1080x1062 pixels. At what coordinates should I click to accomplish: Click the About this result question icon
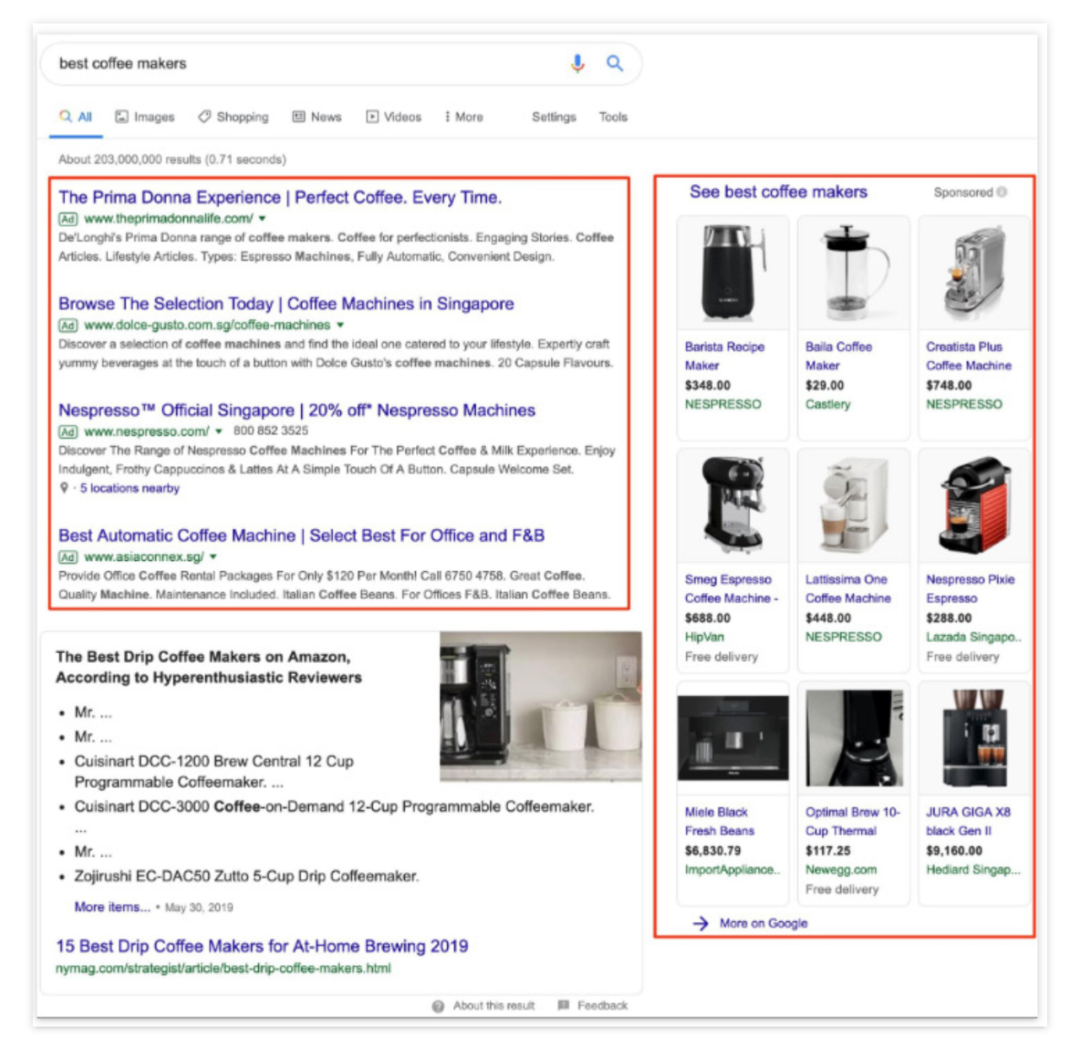point(438,1006)
